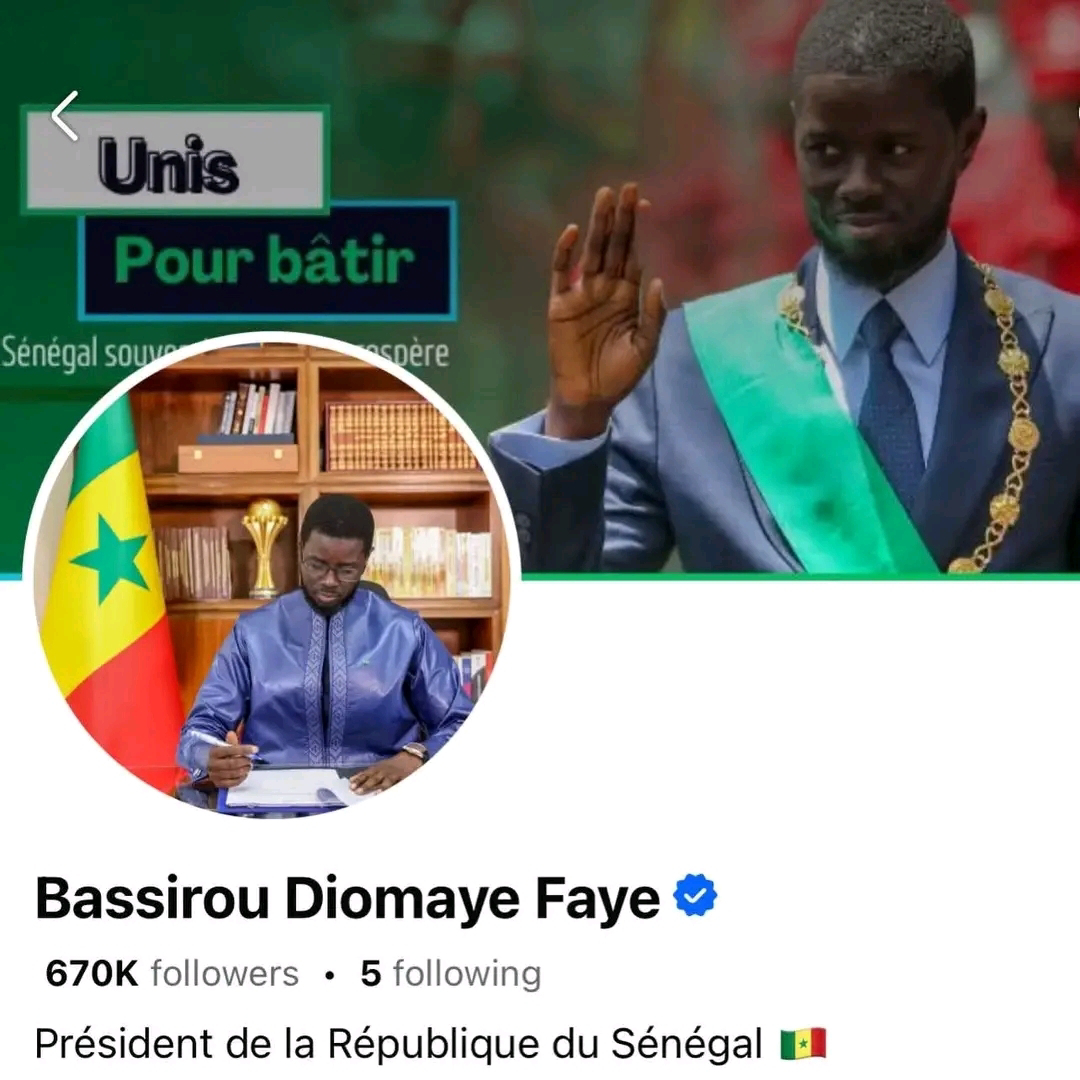
Task: Click the blue necktie in the cover photo
Action: point(890,399)
